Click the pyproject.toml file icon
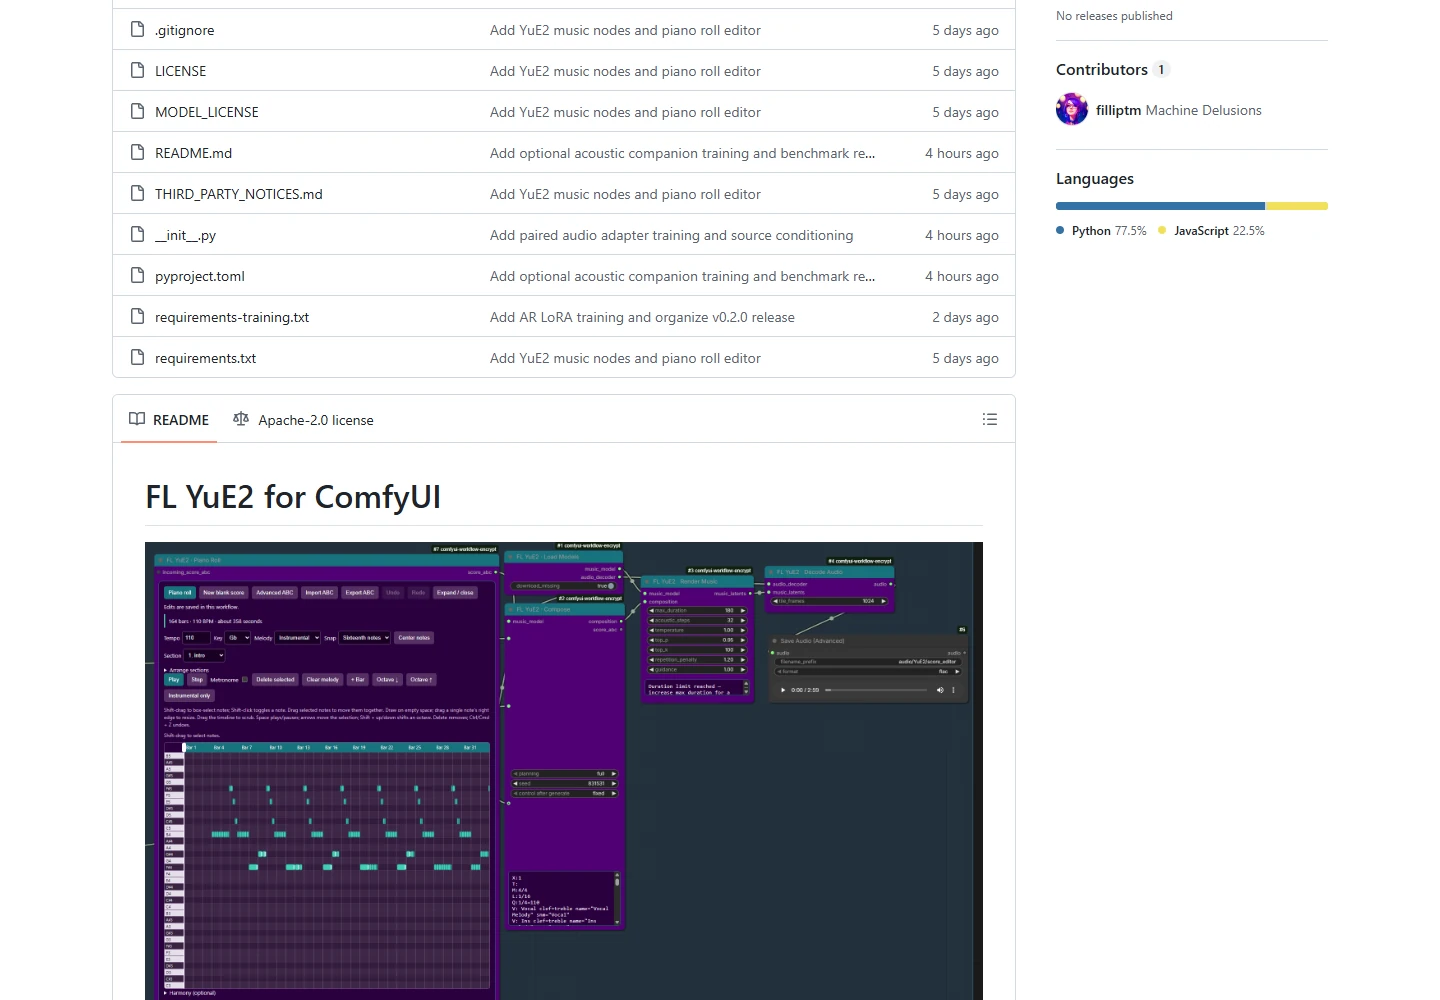 coord(138,276)
